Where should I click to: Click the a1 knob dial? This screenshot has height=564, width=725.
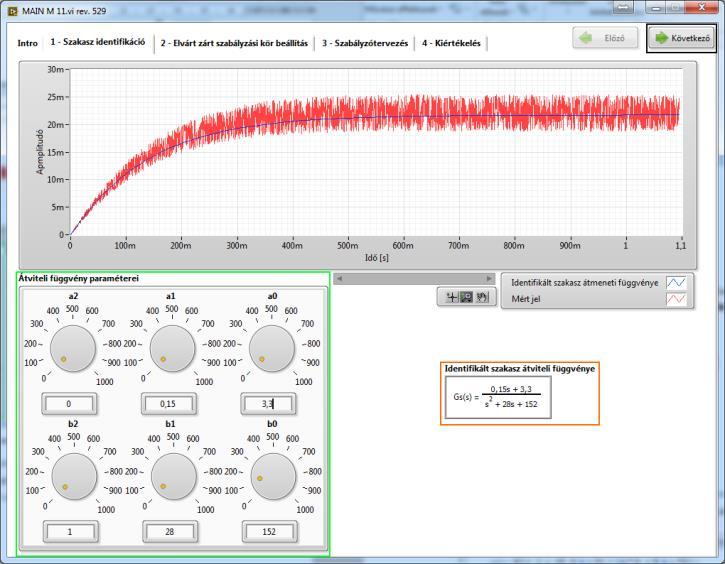[172, 349]
